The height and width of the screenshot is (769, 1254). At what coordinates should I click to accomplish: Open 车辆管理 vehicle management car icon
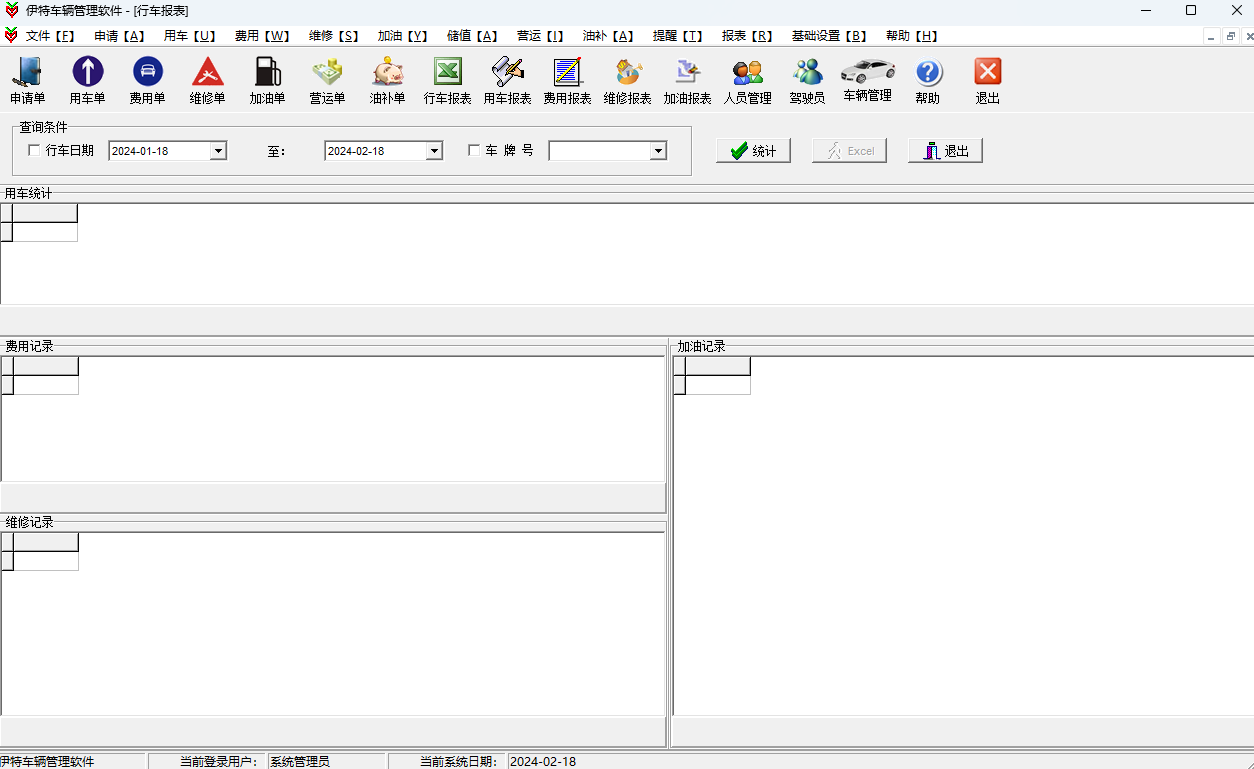pos(867,79)
